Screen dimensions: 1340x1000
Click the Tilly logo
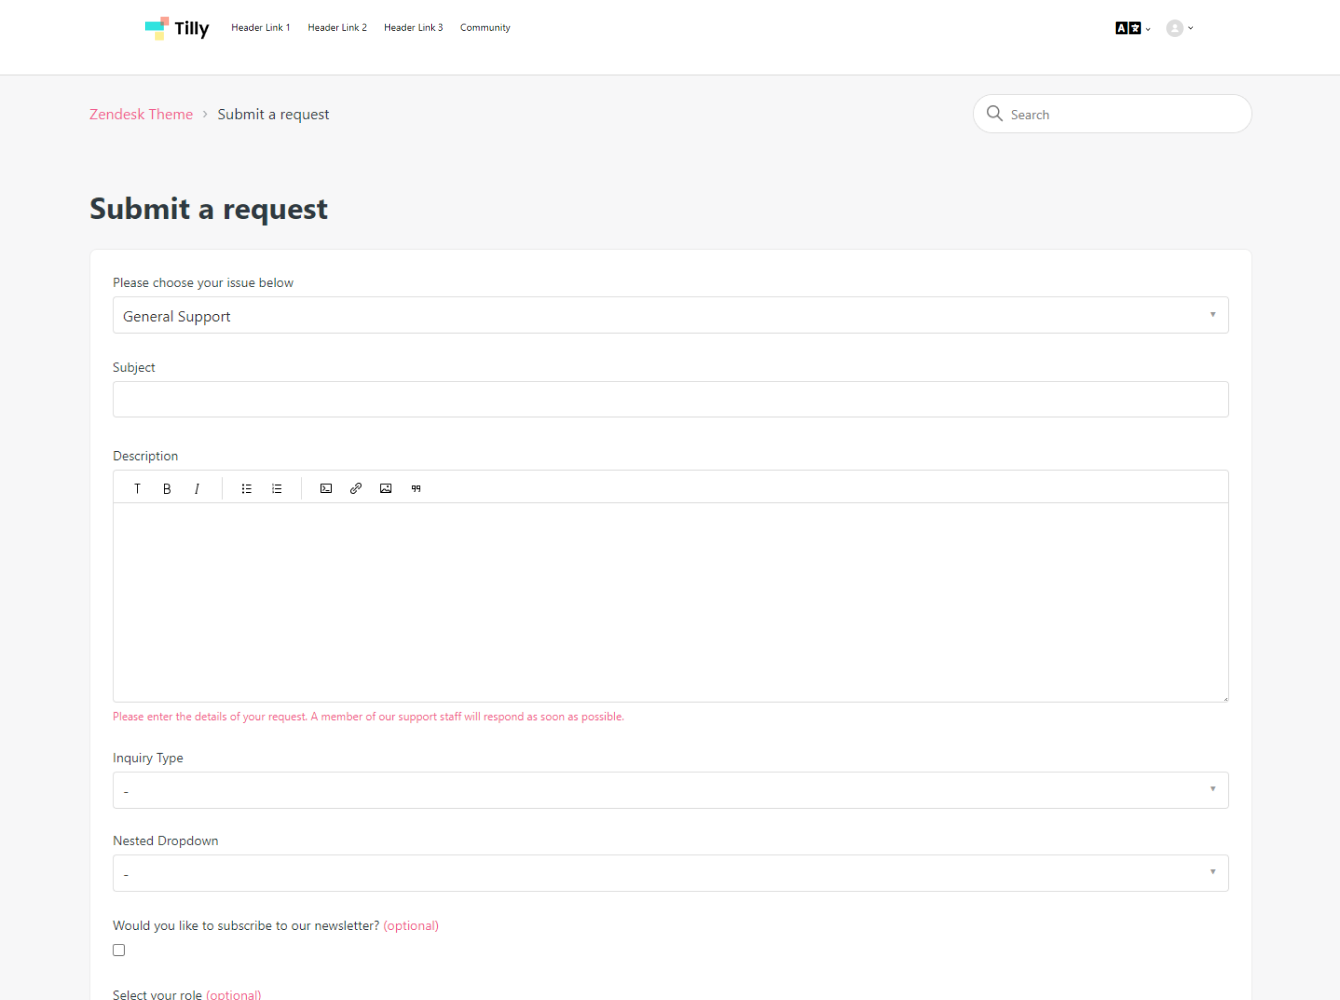[x=177, y=28]
